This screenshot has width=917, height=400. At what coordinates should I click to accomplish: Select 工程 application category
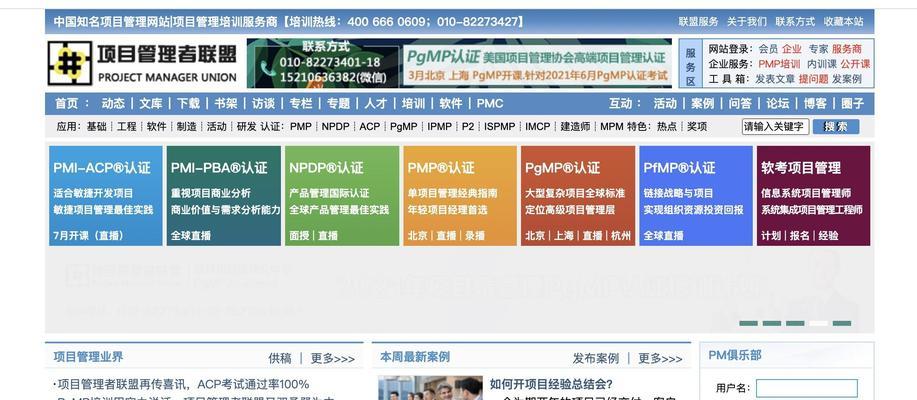pyautogui.click(x=126, y=126)
